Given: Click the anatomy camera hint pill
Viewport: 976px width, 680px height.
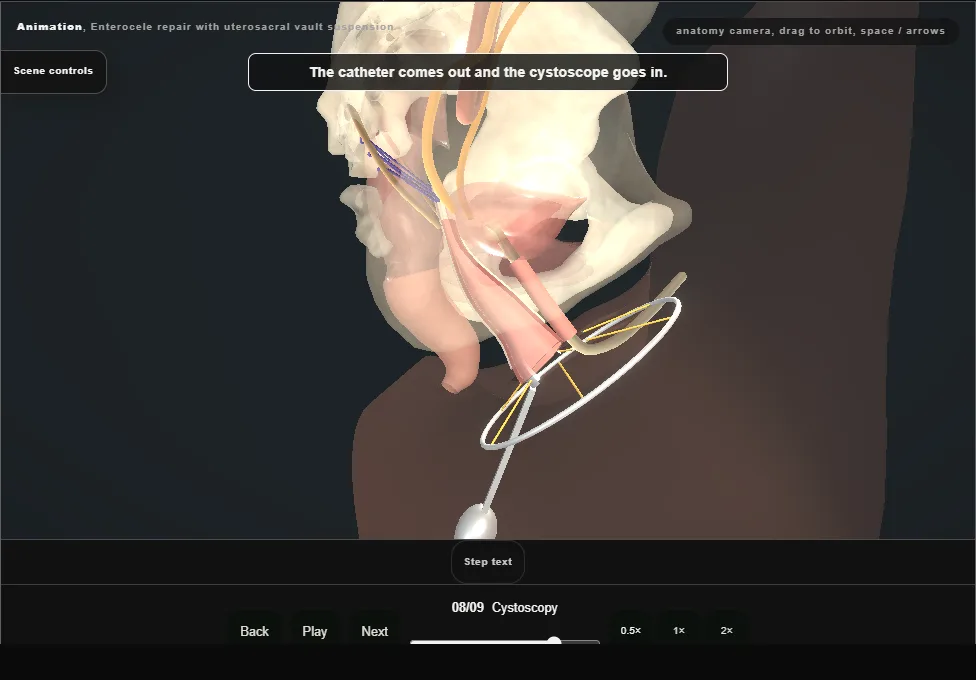Looking at the screenshot, I should click(x=810, y=31).
